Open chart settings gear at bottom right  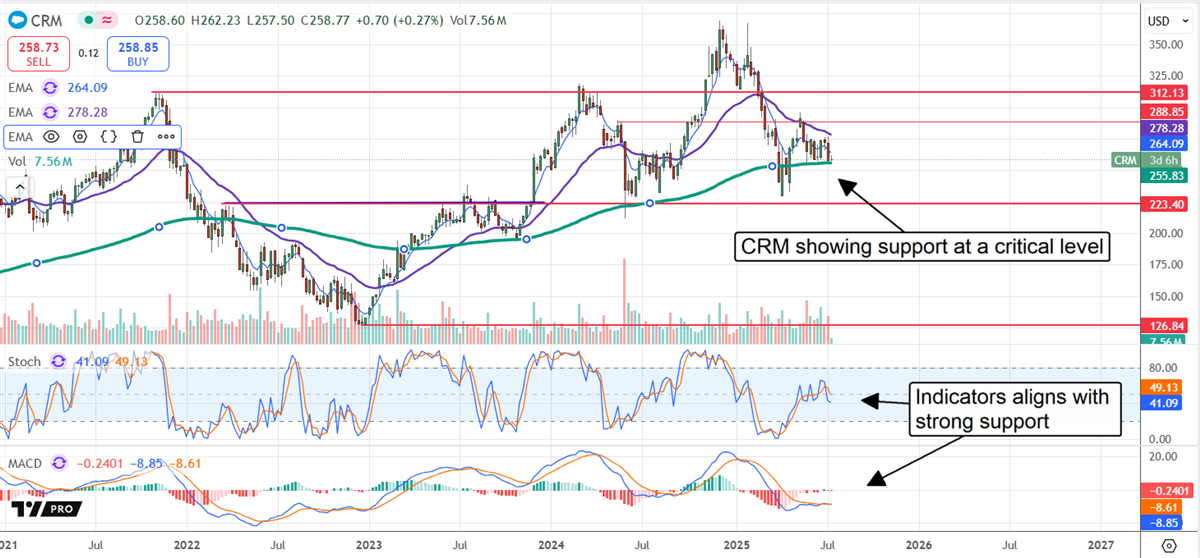pos(1169,544)
